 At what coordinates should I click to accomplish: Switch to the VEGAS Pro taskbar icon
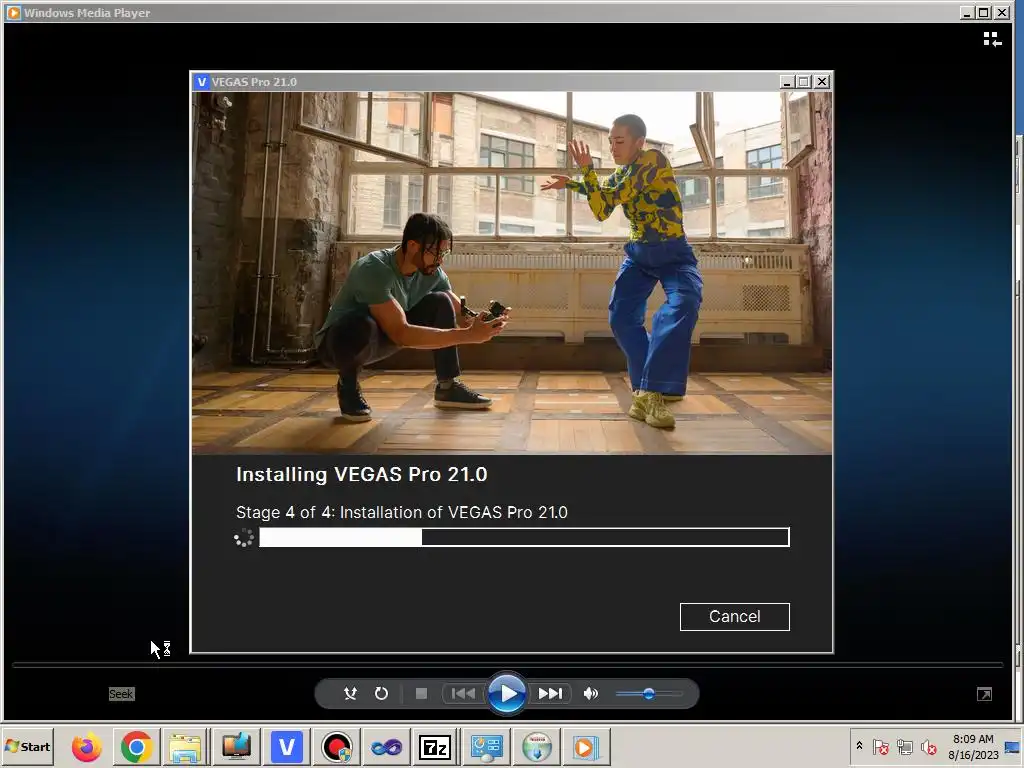point(287,747)
